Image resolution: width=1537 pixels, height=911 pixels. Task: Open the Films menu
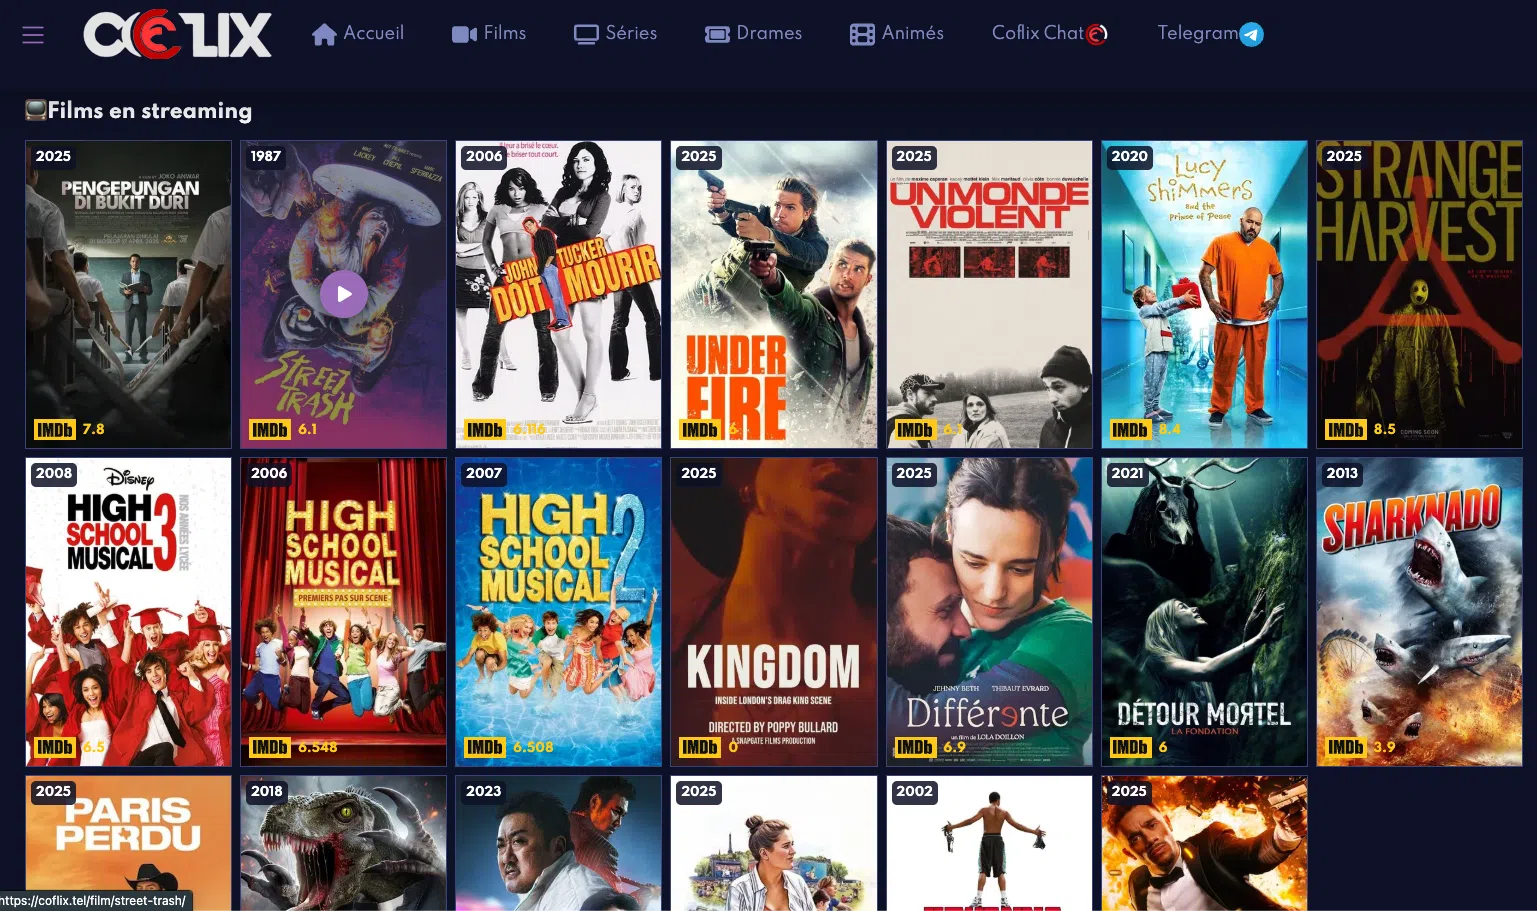[489, 34]
